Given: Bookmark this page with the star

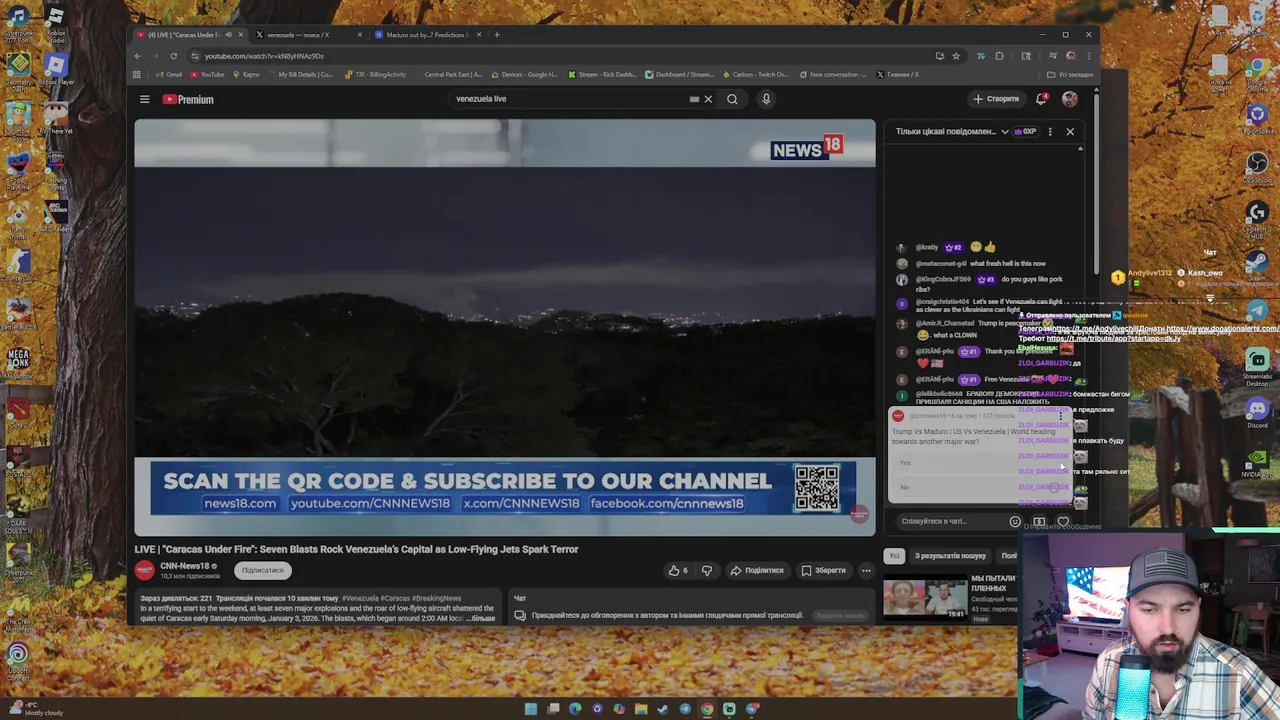Looking at the screenshot, I should [955, 56].
